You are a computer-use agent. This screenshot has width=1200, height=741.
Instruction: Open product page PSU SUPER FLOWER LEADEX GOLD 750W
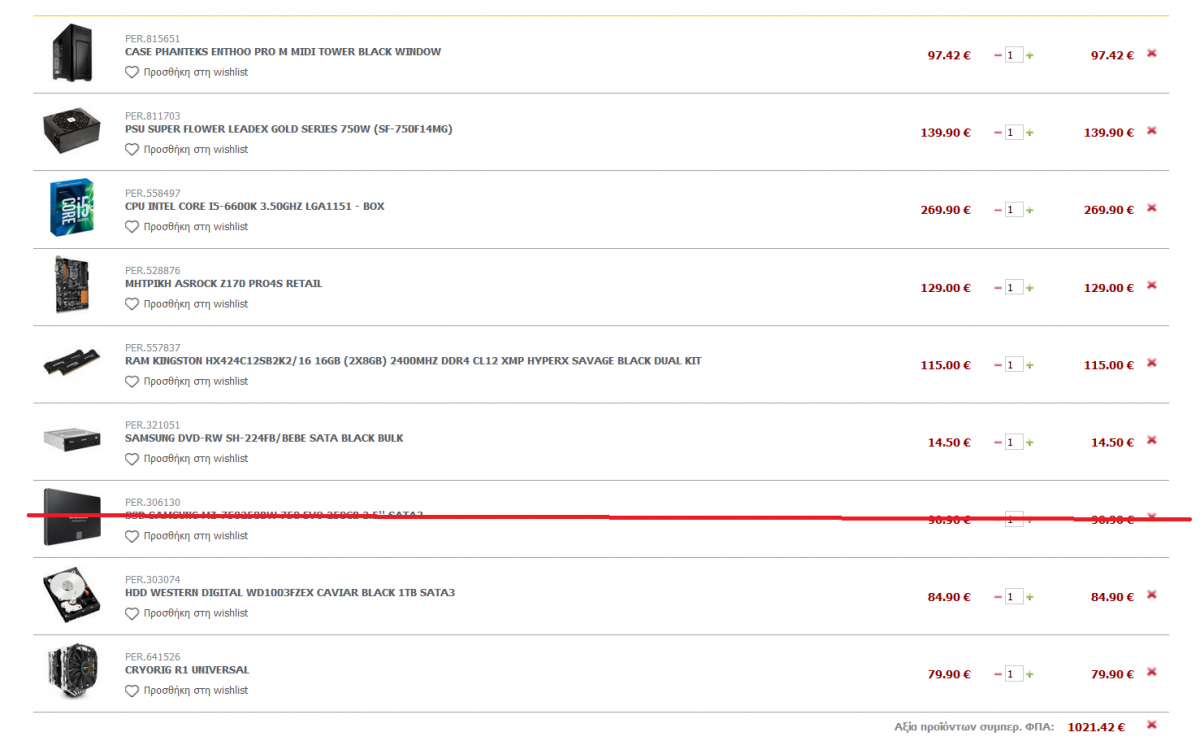[289, 129]
